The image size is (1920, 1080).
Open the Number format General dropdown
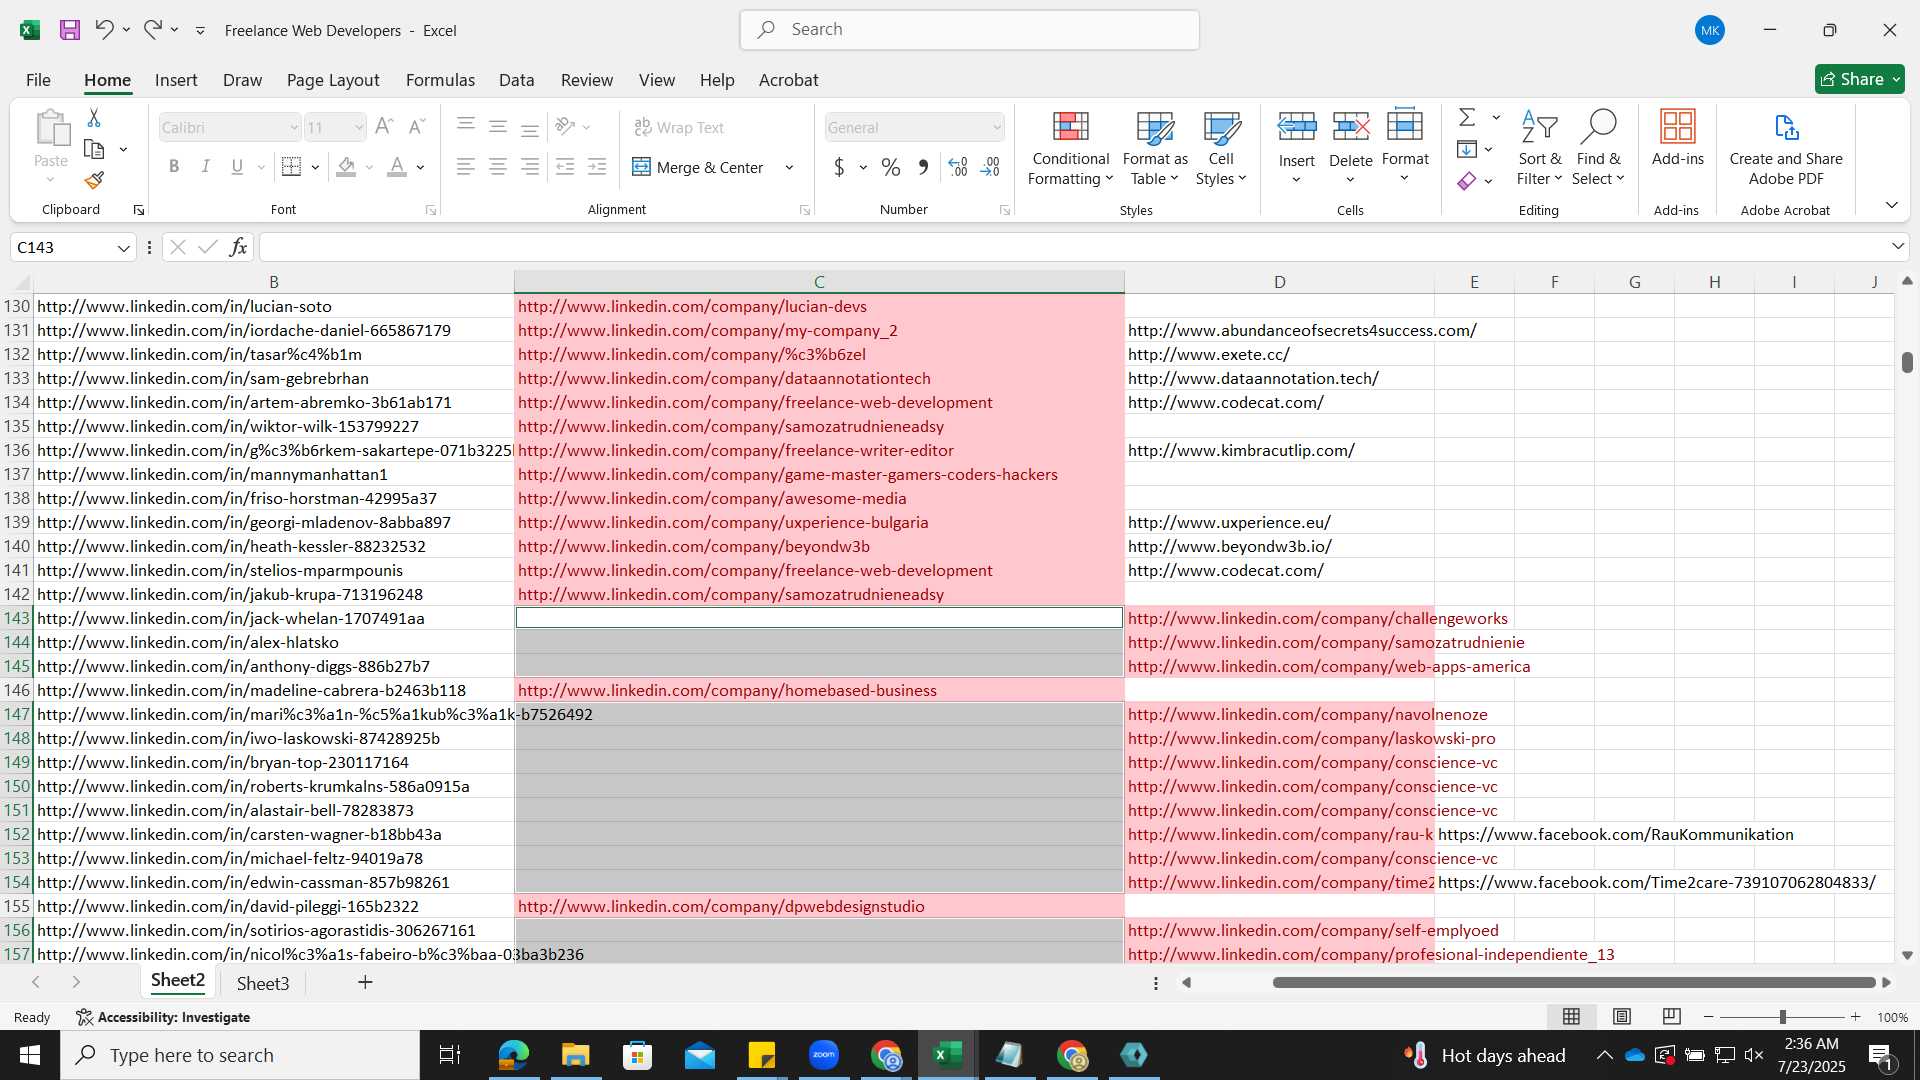click(997, 127)
